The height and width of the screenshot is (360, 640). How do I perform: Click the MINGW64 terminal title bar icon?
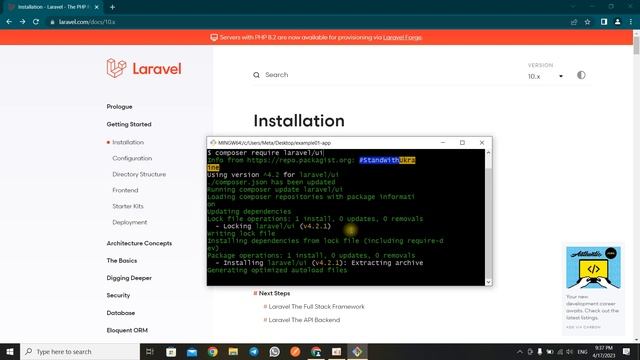pyautogui.click(x=213, y=143)
